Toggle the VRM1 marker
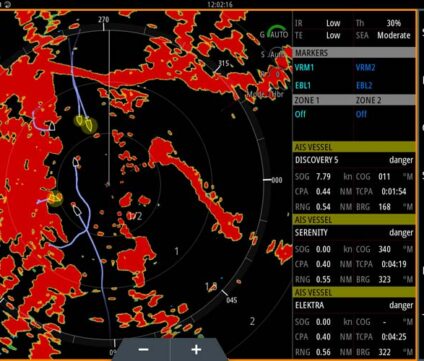Image resolution: width=424 pixels, height=361 pixels. tap(304, 68)
